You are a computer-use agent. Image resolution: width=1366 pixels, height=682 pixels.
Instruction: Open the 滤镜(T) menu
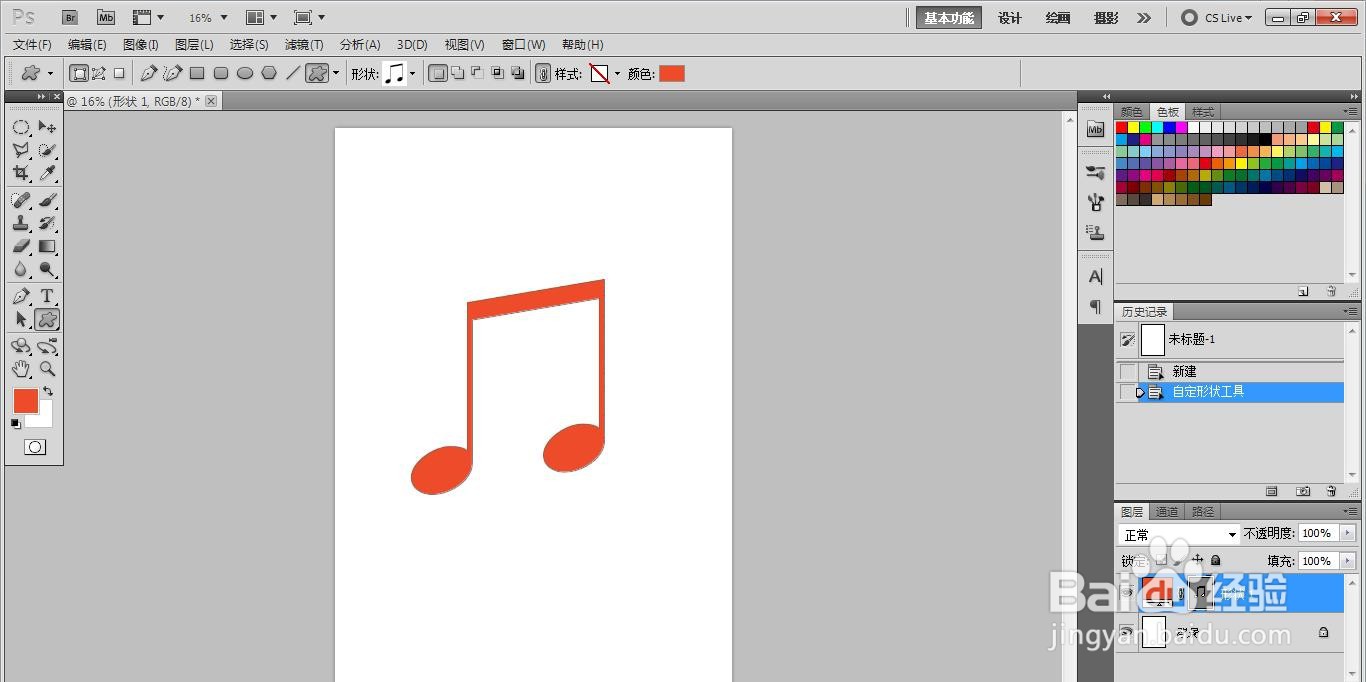click(304, 44)
